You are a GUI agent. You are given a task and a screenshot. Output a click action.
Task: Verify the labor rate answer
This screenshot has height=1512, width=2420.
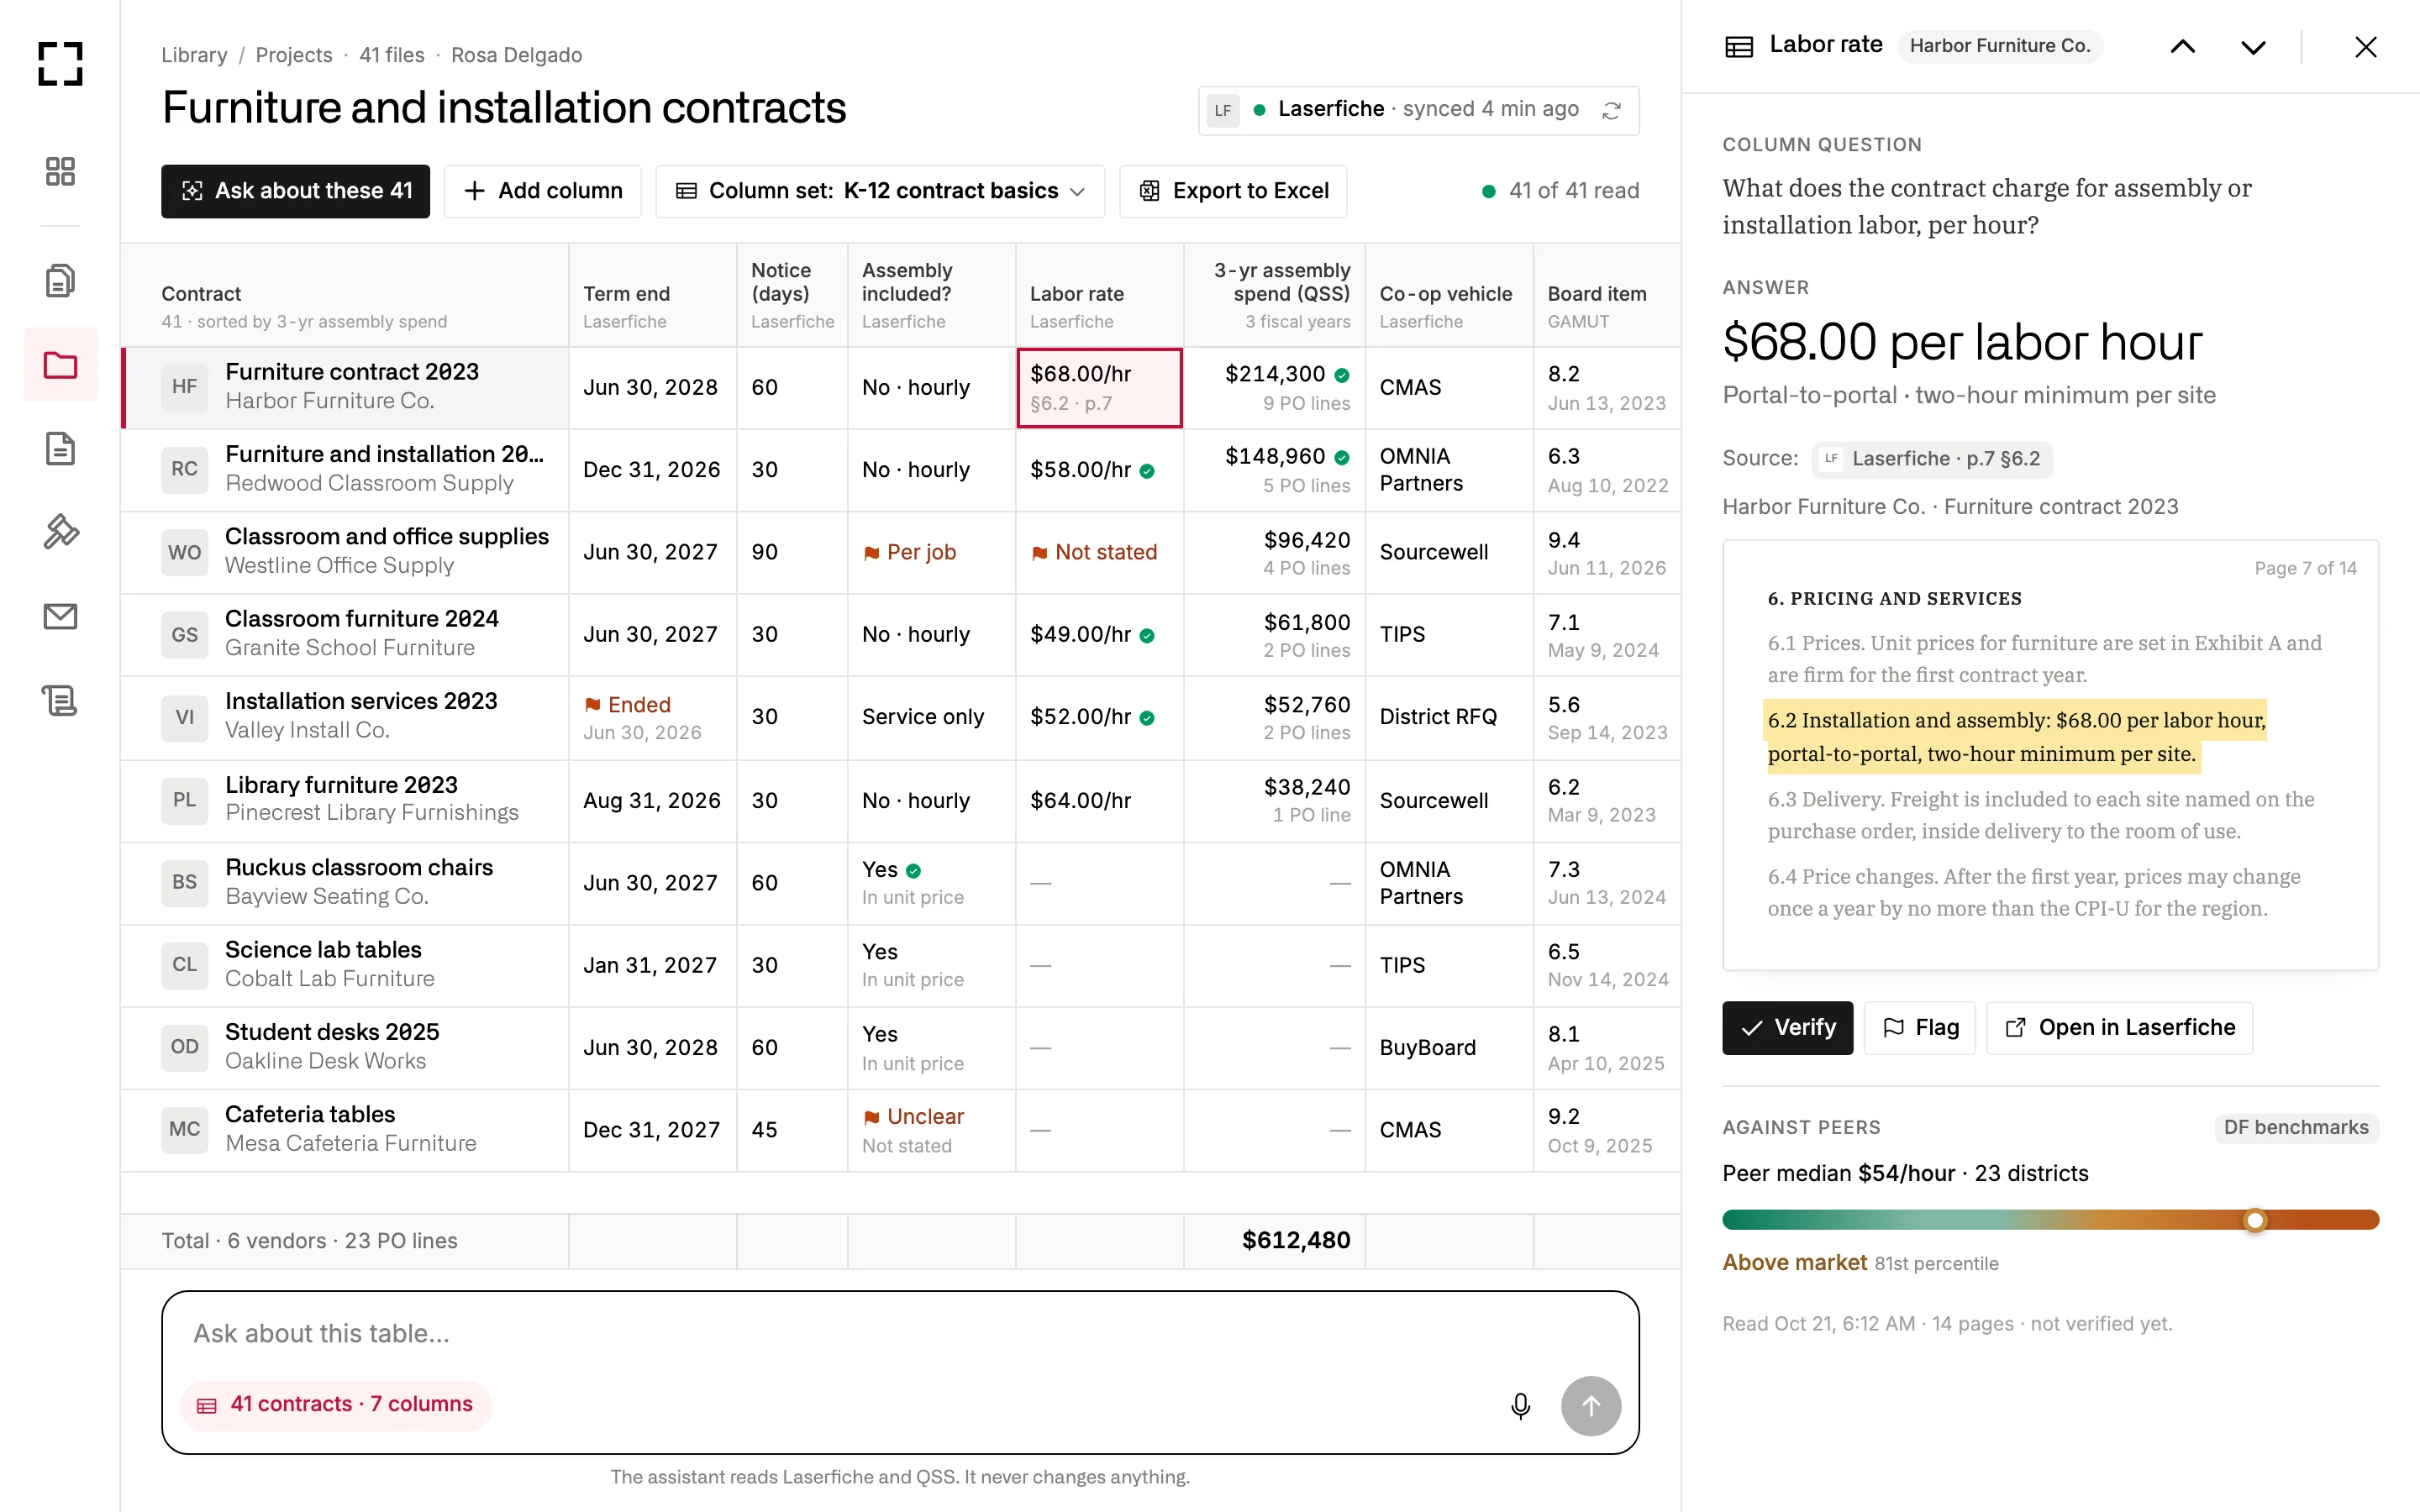tap(1787, 1028)
